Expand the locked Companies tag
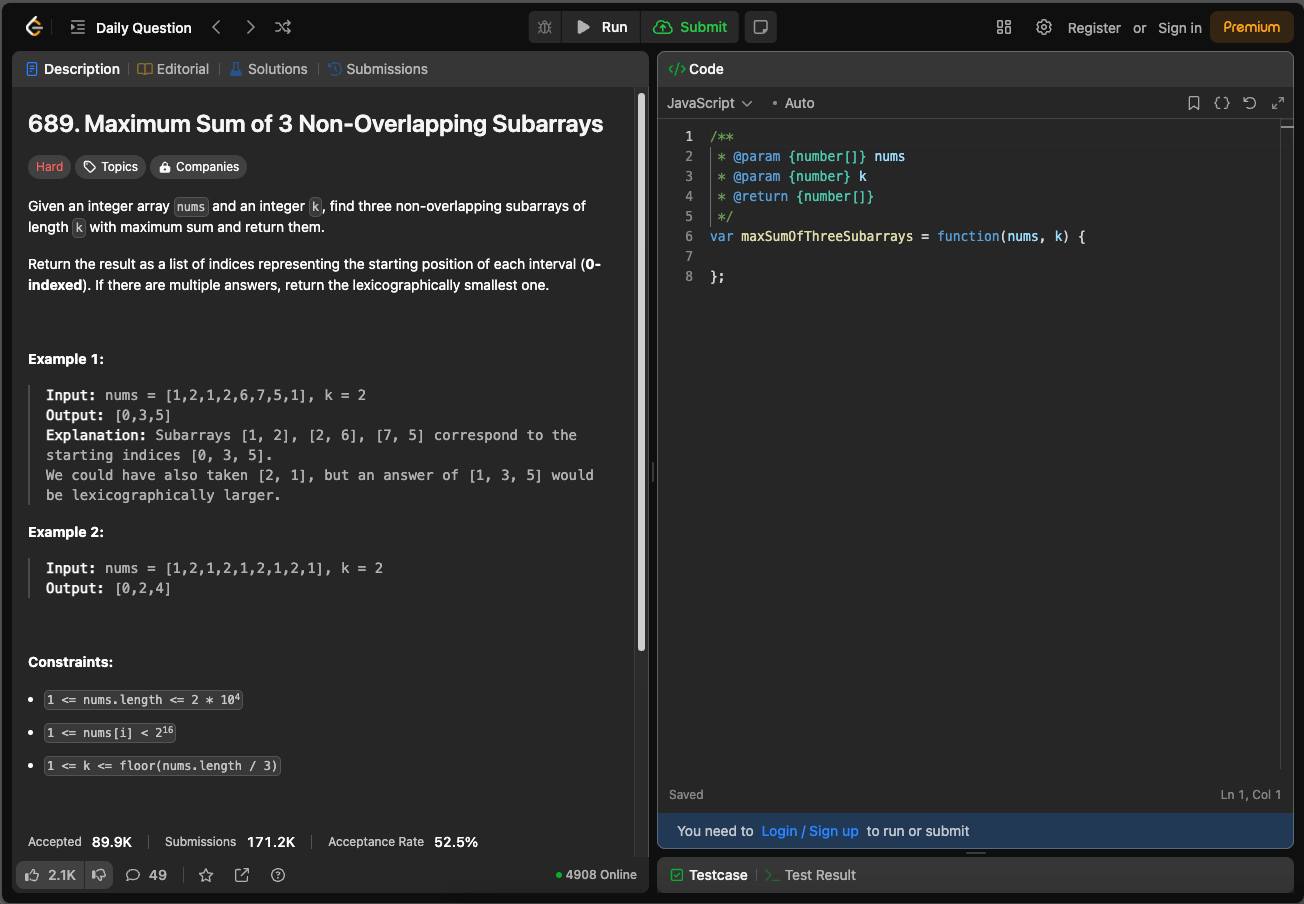 (198, 167)
